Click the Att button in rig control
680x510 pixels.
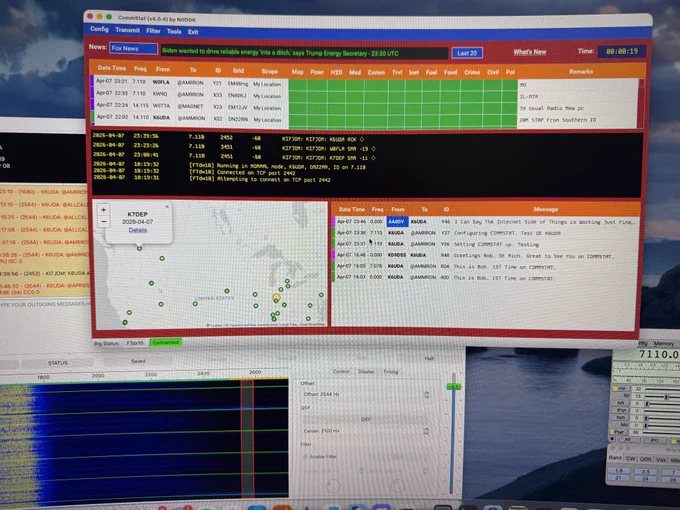coord(627,440)
